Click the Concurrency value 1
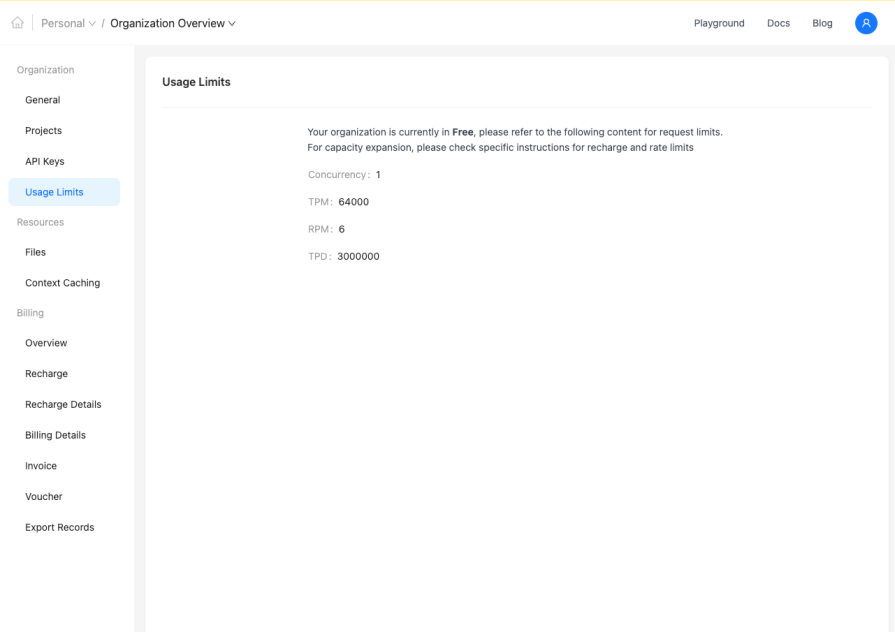This screenshot has height=632, width=895. coord(378,175)
